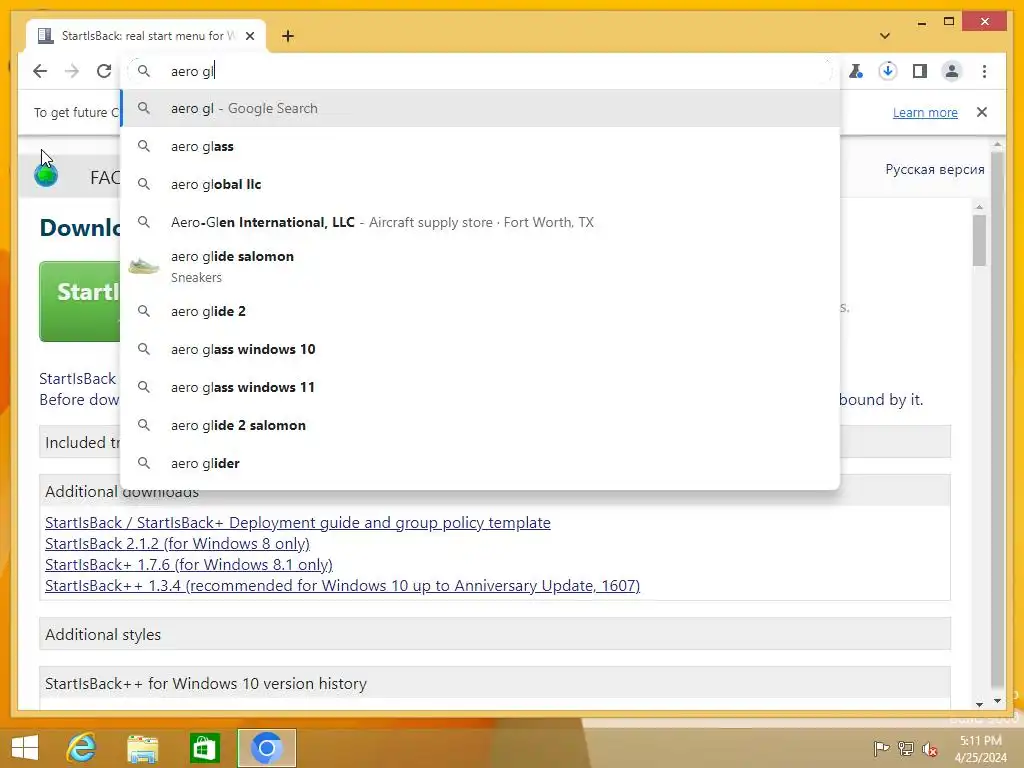Open File Explorer from taskbar
This screenshot has height=768, width=1024.
point(142,748)
